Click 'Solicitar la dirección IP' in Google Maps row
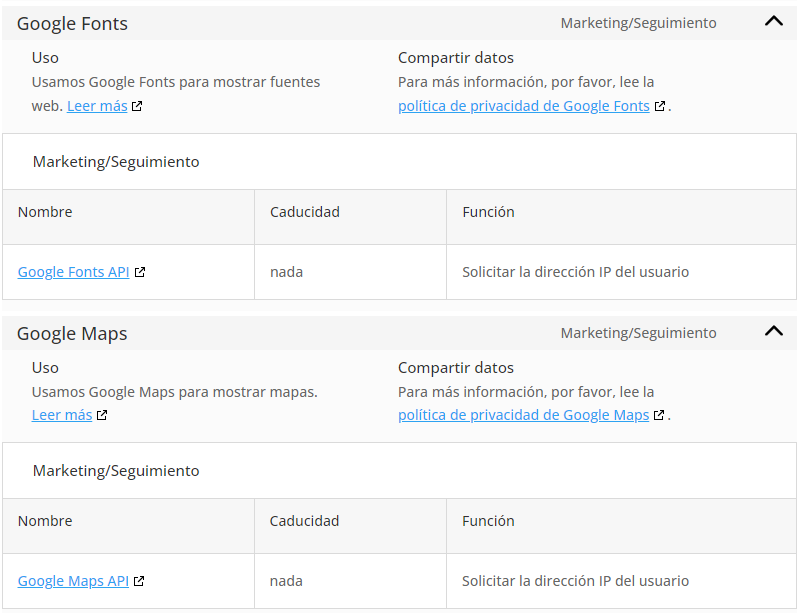Image resolution: width=802 pixels, height=613 pixels. pos(575,581)
